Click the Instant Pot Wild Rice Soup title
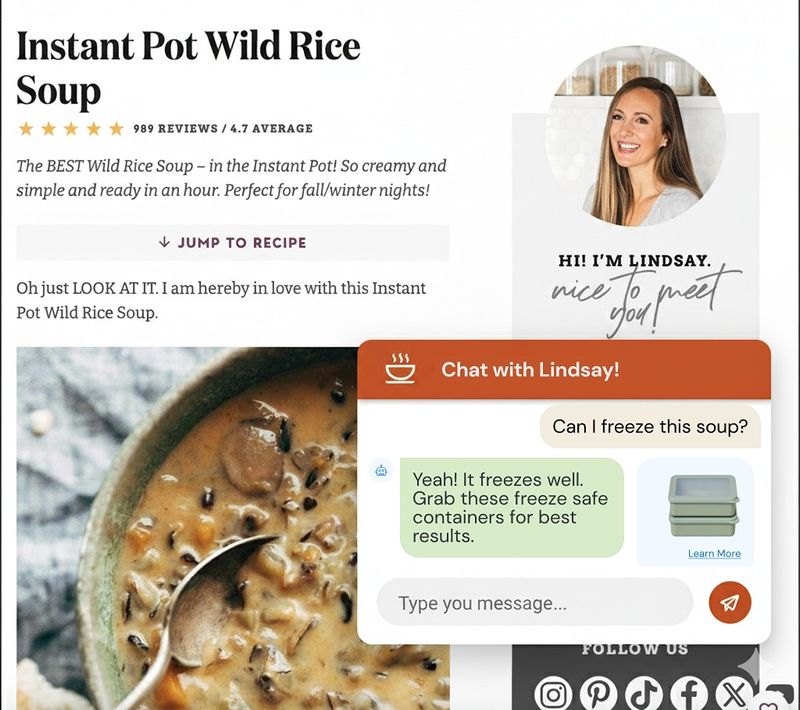The image size is (800, 710). pos(188,68)
